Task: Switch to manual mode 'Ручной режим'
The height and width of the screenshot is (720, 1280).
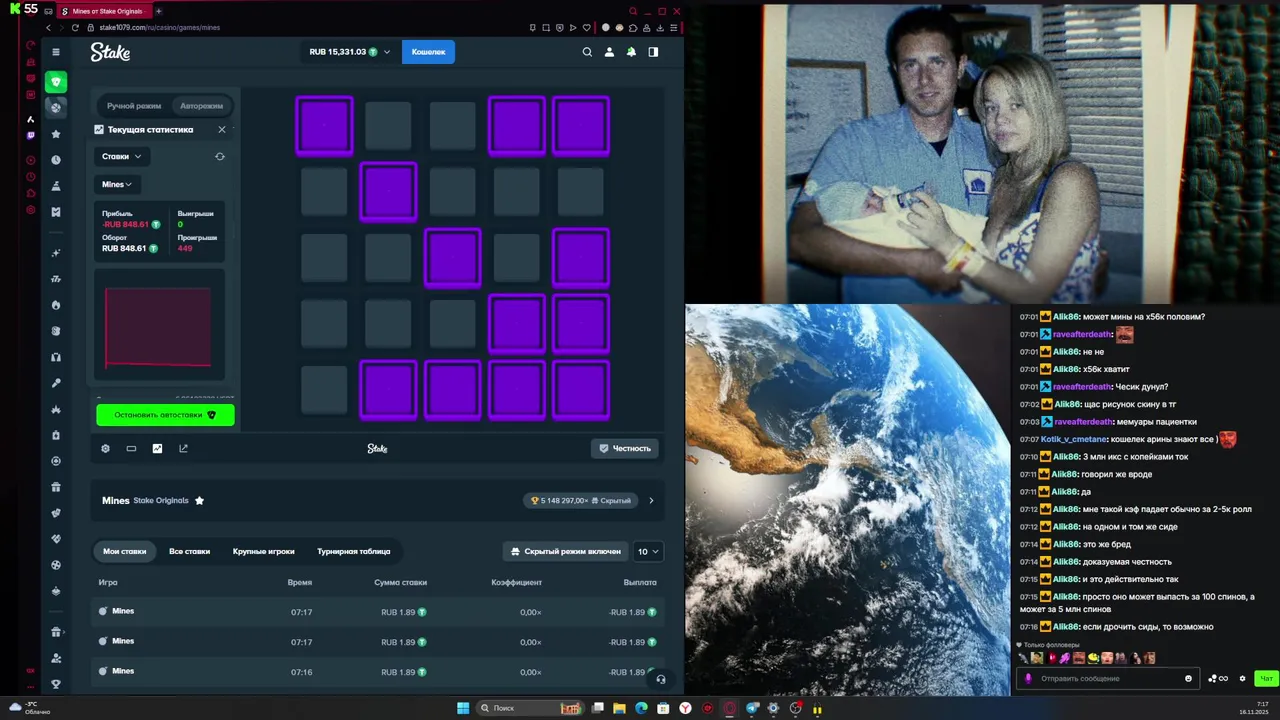Action: (134, 105)
